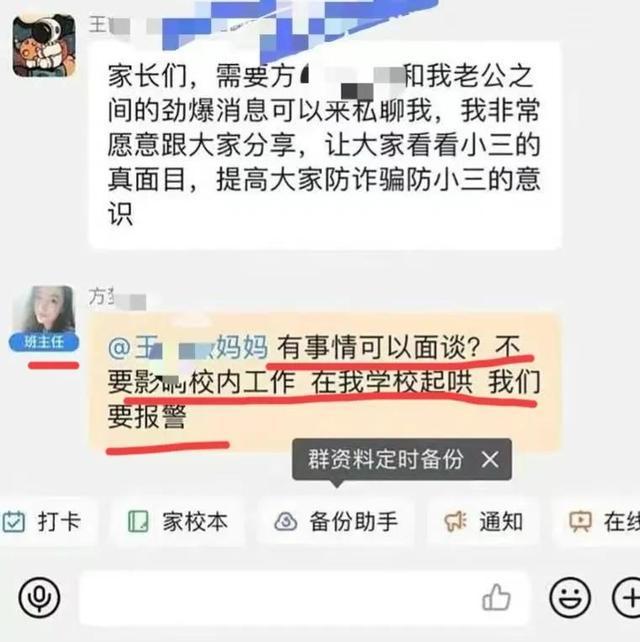Tap the 在线 screen icon at right edge
Viewport: 640px width, 642px height.
(580, 522)
